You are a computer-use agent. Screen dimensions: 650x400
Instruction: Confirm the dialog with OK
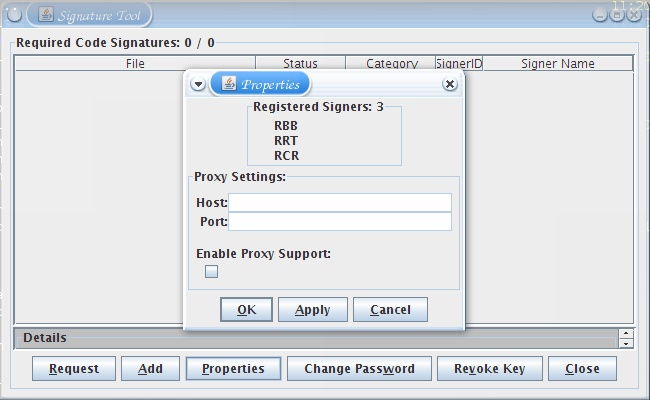coord(246,310)
